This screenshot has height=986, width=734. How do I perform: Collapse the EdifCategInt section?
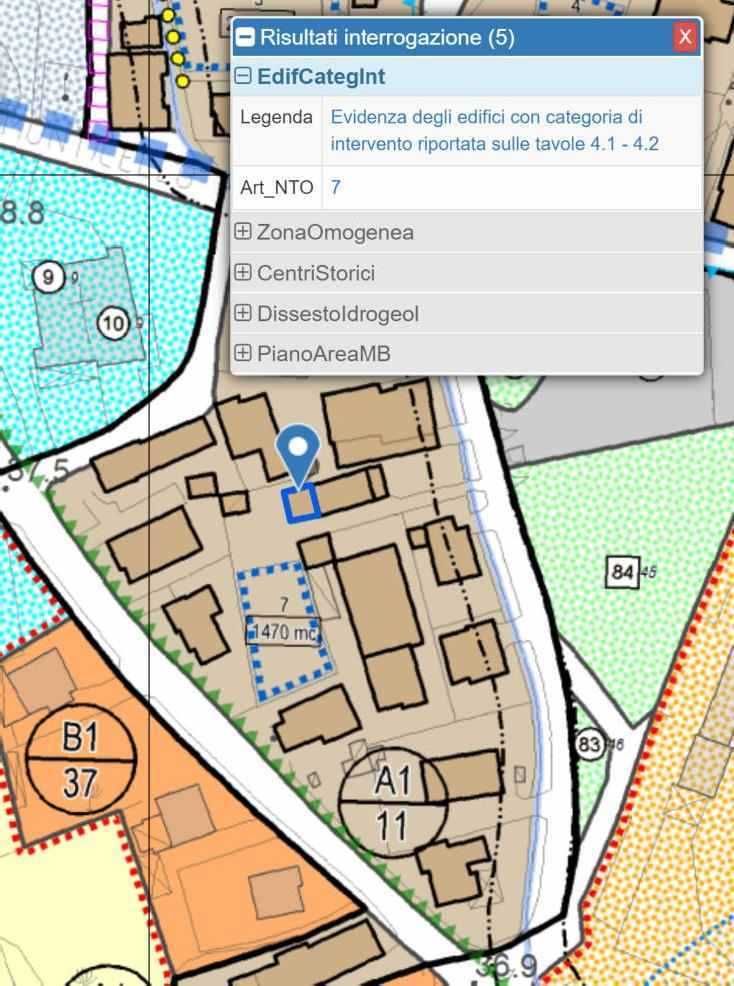(243, 76)
